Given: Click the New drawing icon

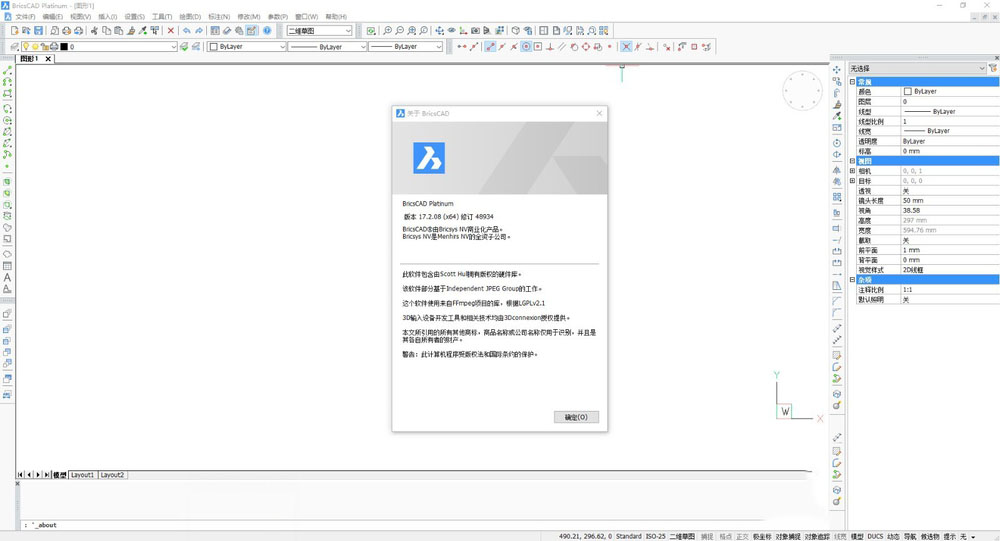Looking at the screenshot, I should [x=15, y=31].
